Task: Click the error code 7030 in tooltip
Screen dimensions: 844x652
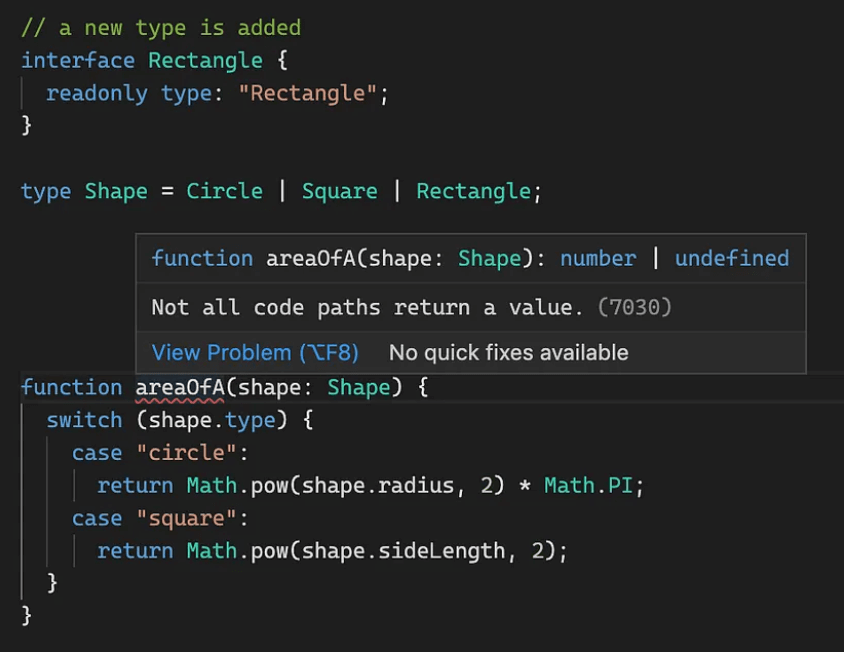Action: 634,307
